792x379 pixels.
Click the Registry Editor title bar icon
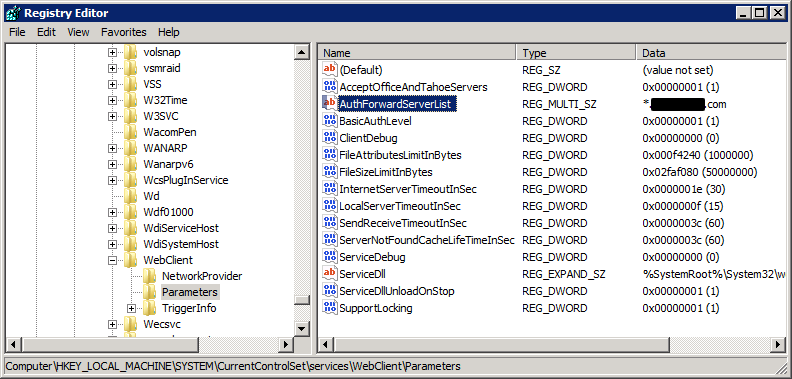point(13,13)
